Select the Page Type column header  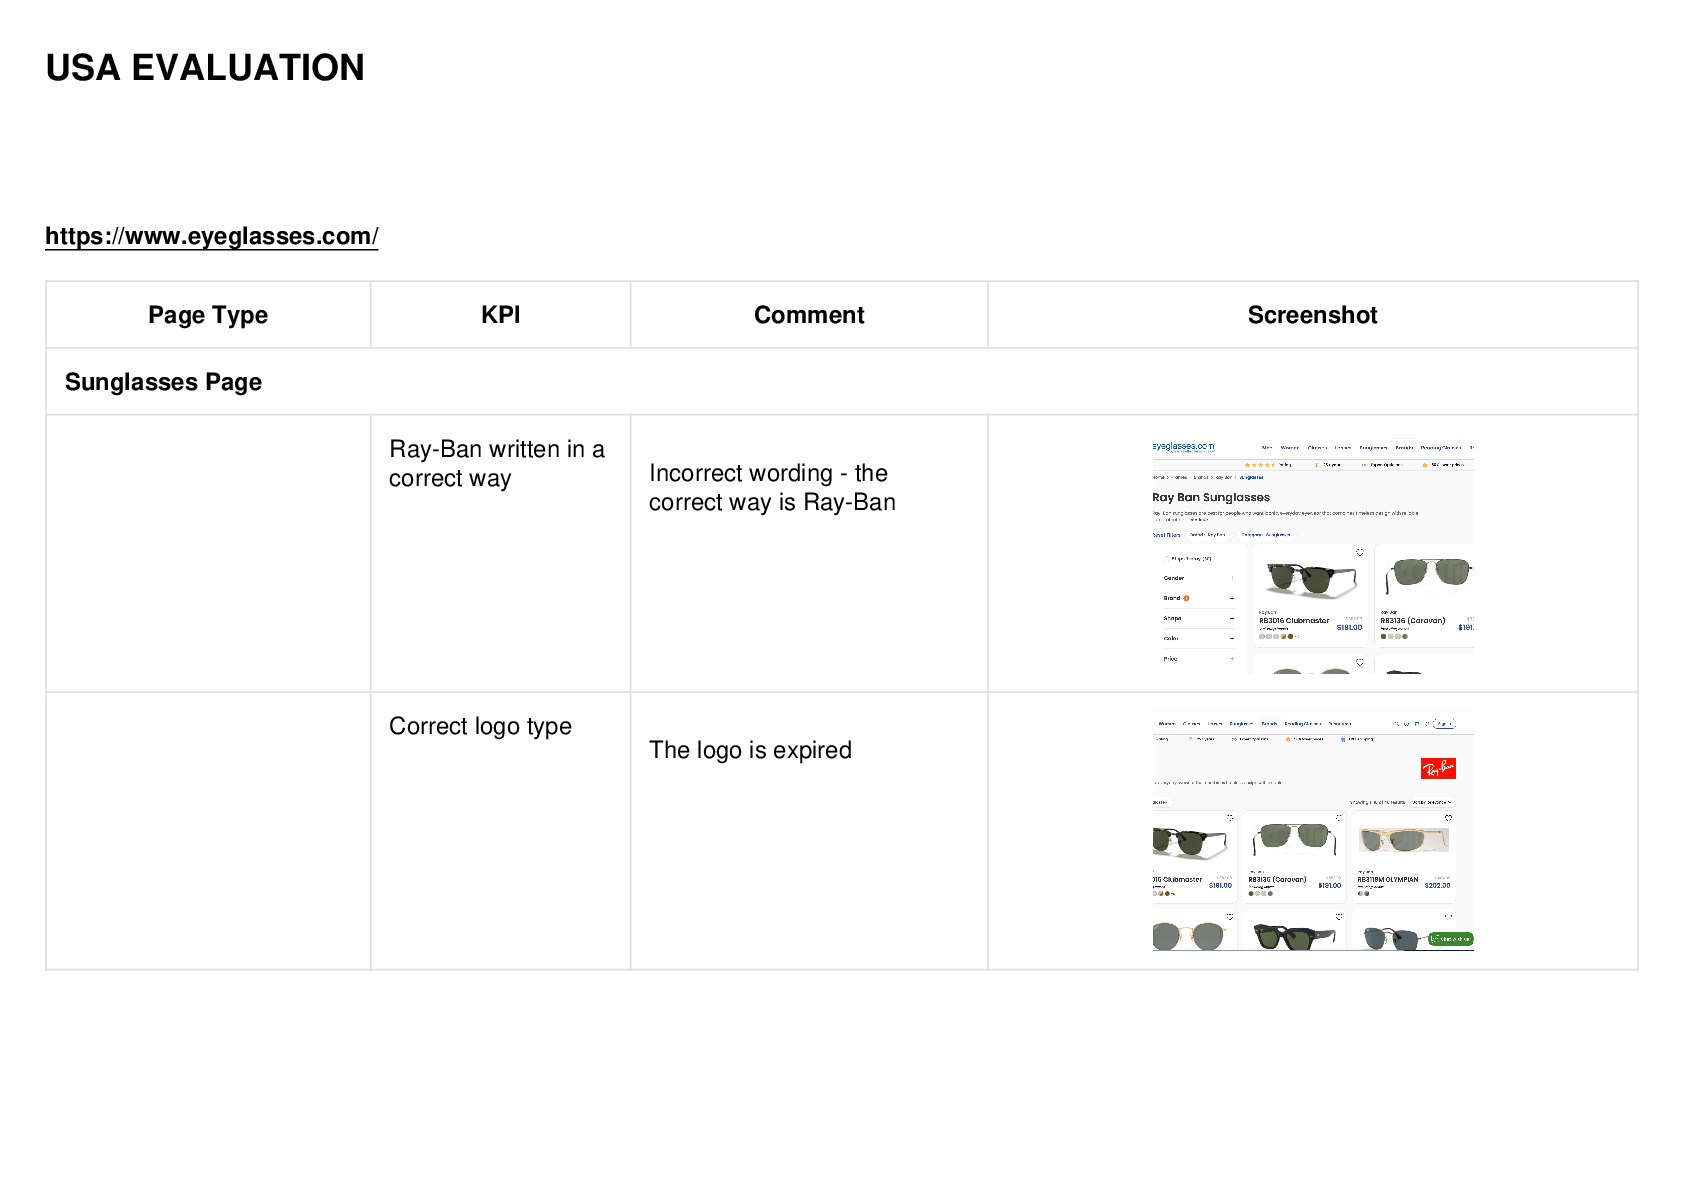pos(208,315)
